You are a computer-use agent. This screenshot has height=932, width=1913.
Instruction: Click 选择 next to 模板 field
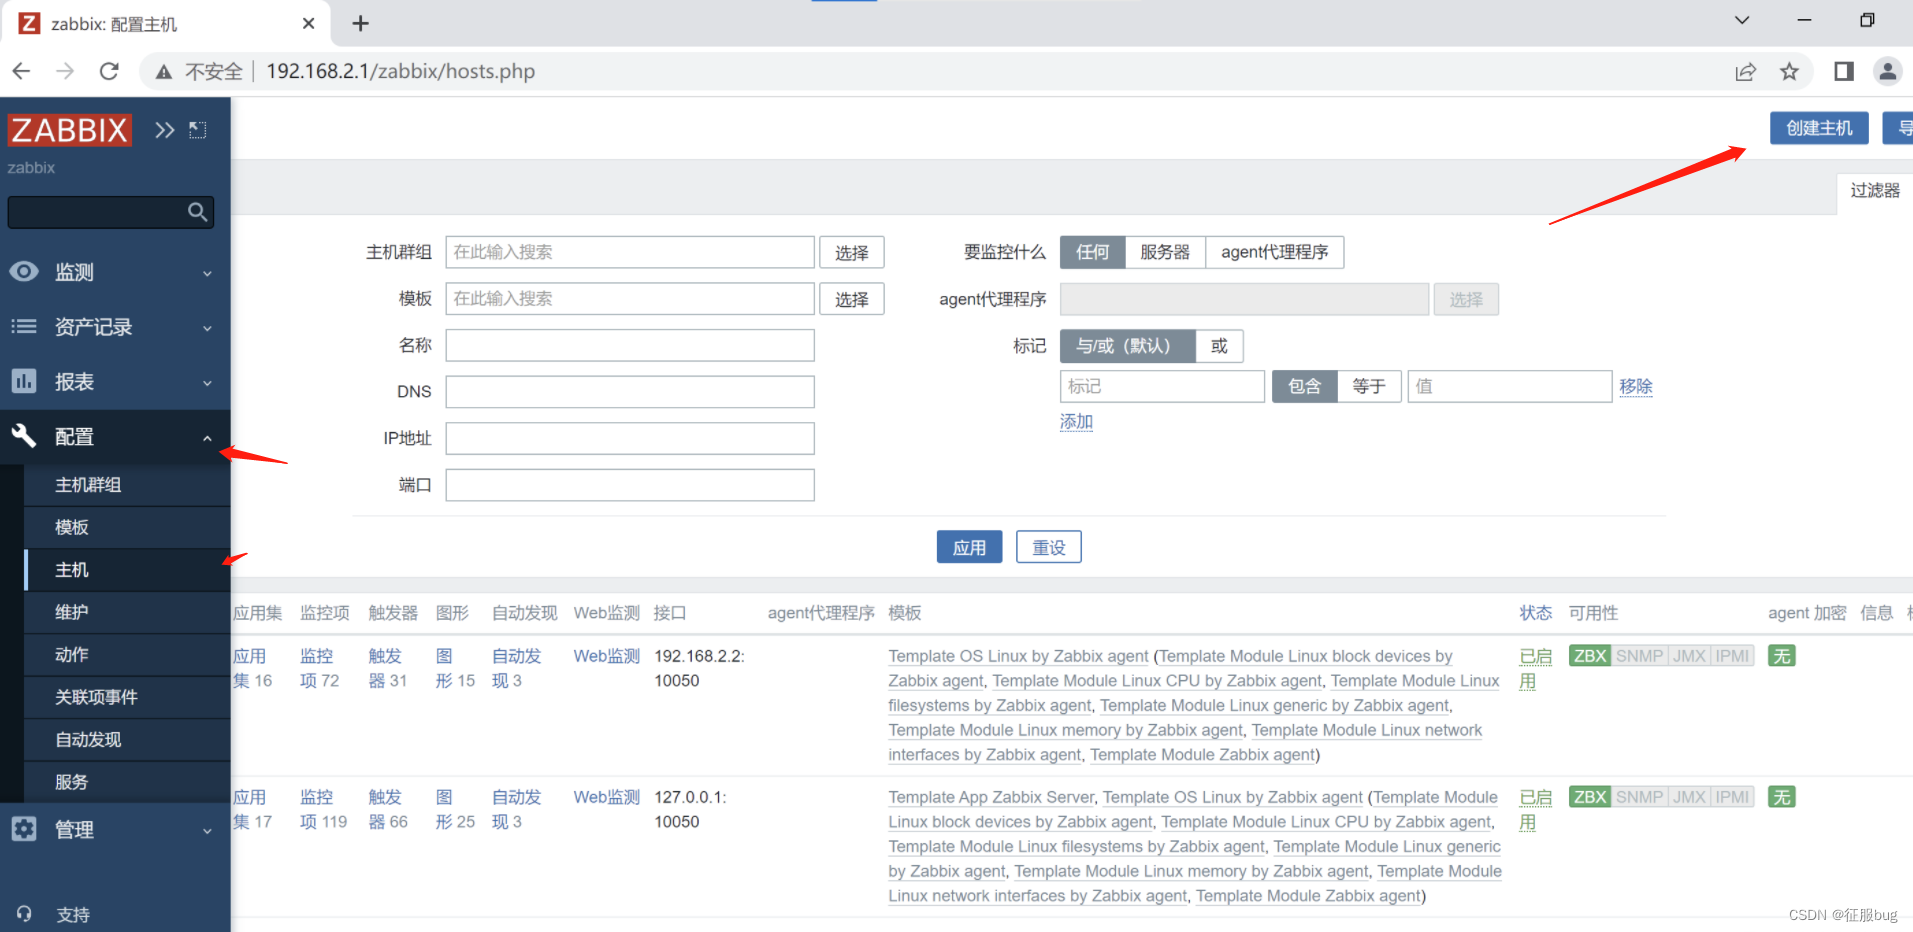click(852, 299)
